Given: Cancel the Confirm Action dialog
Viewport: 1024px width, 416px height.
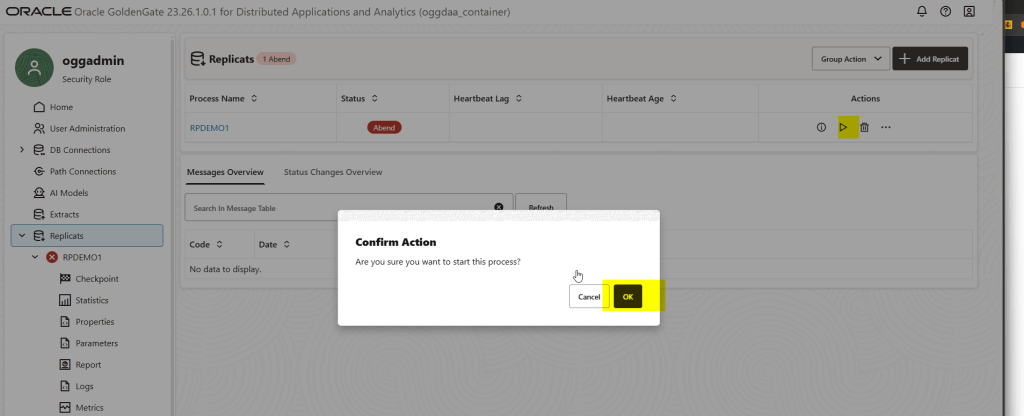Looking at the screenshot, I should tap(588, 296).
